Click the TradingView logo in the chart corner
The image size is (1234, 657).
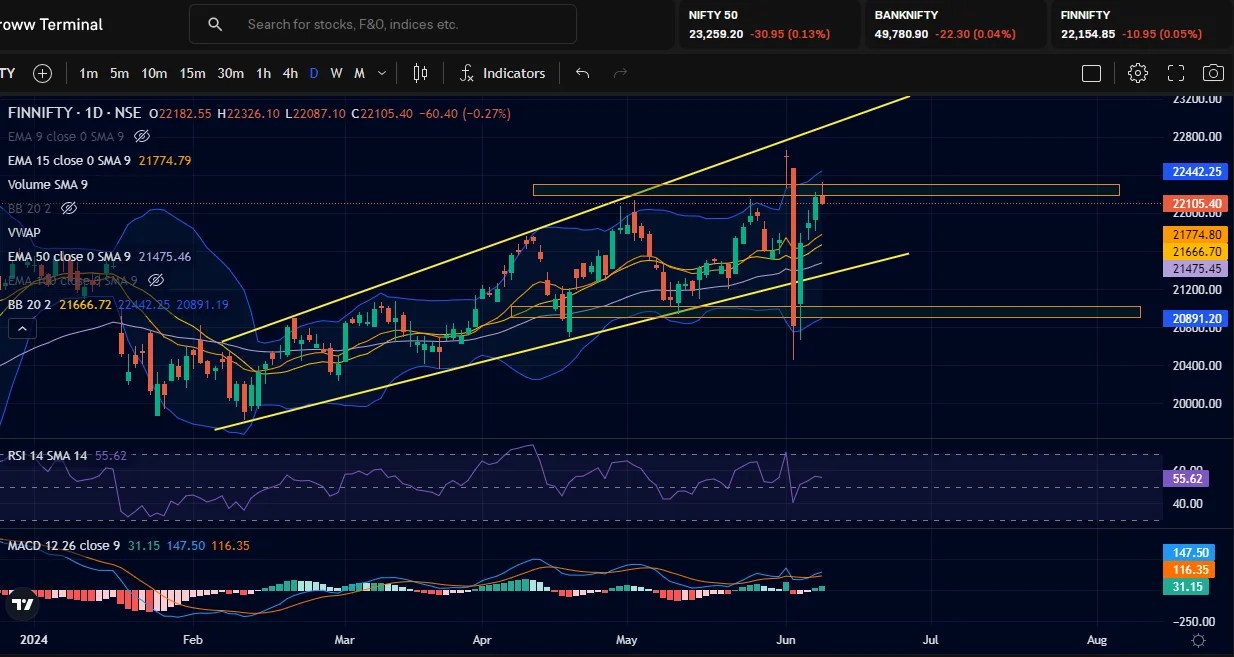pos(21,603)
